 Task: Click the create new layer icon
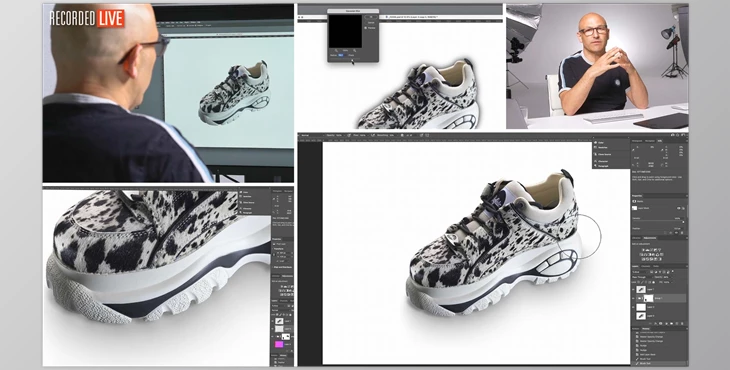(677, 323)
